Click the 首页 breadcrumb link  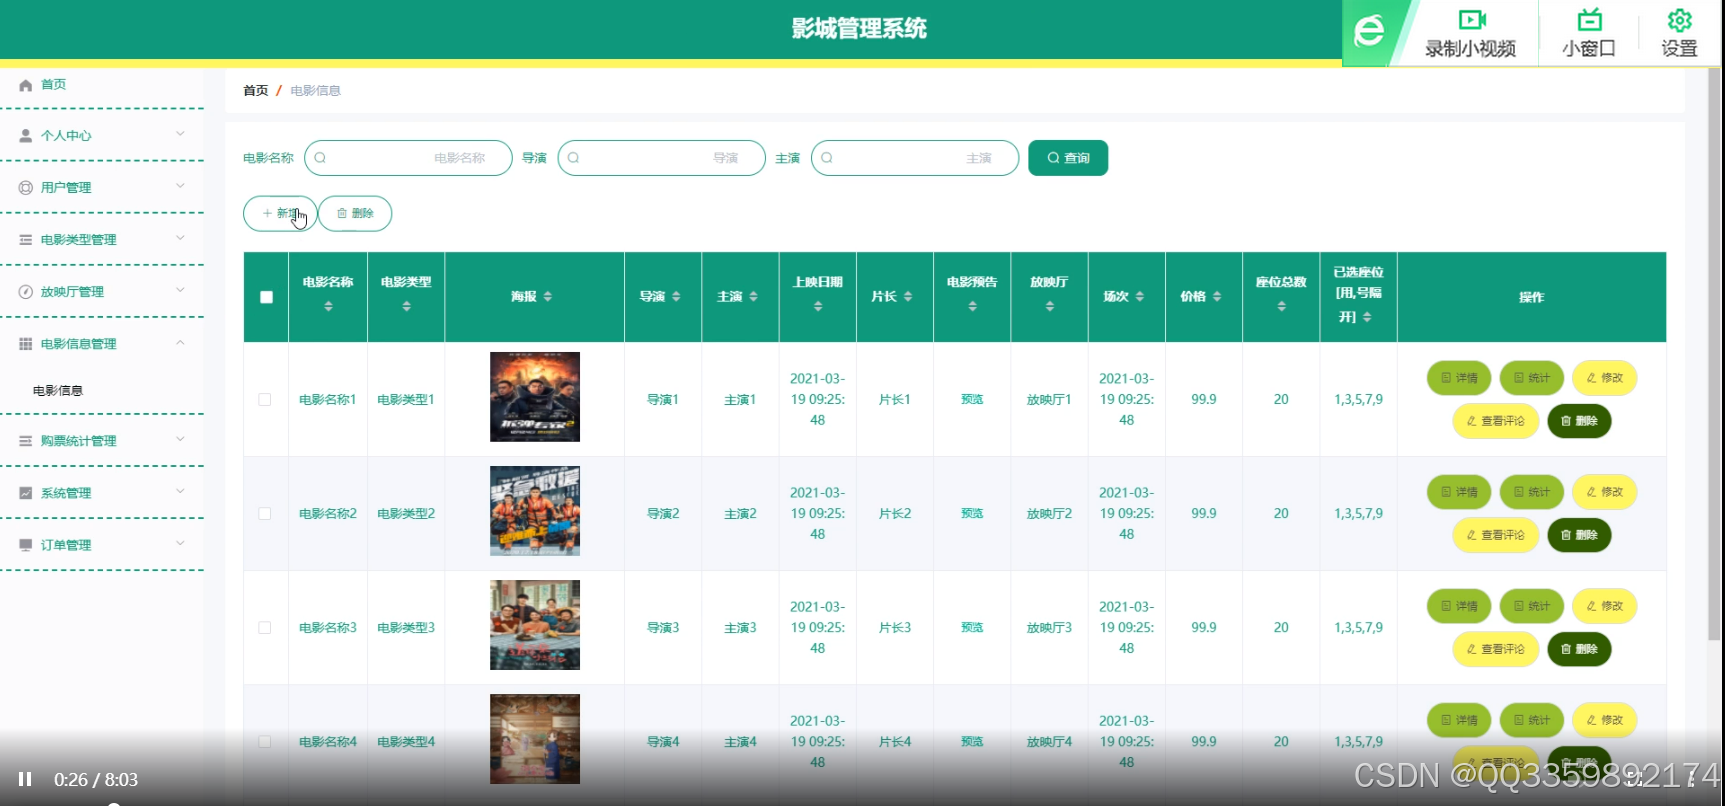pos(256,91)
